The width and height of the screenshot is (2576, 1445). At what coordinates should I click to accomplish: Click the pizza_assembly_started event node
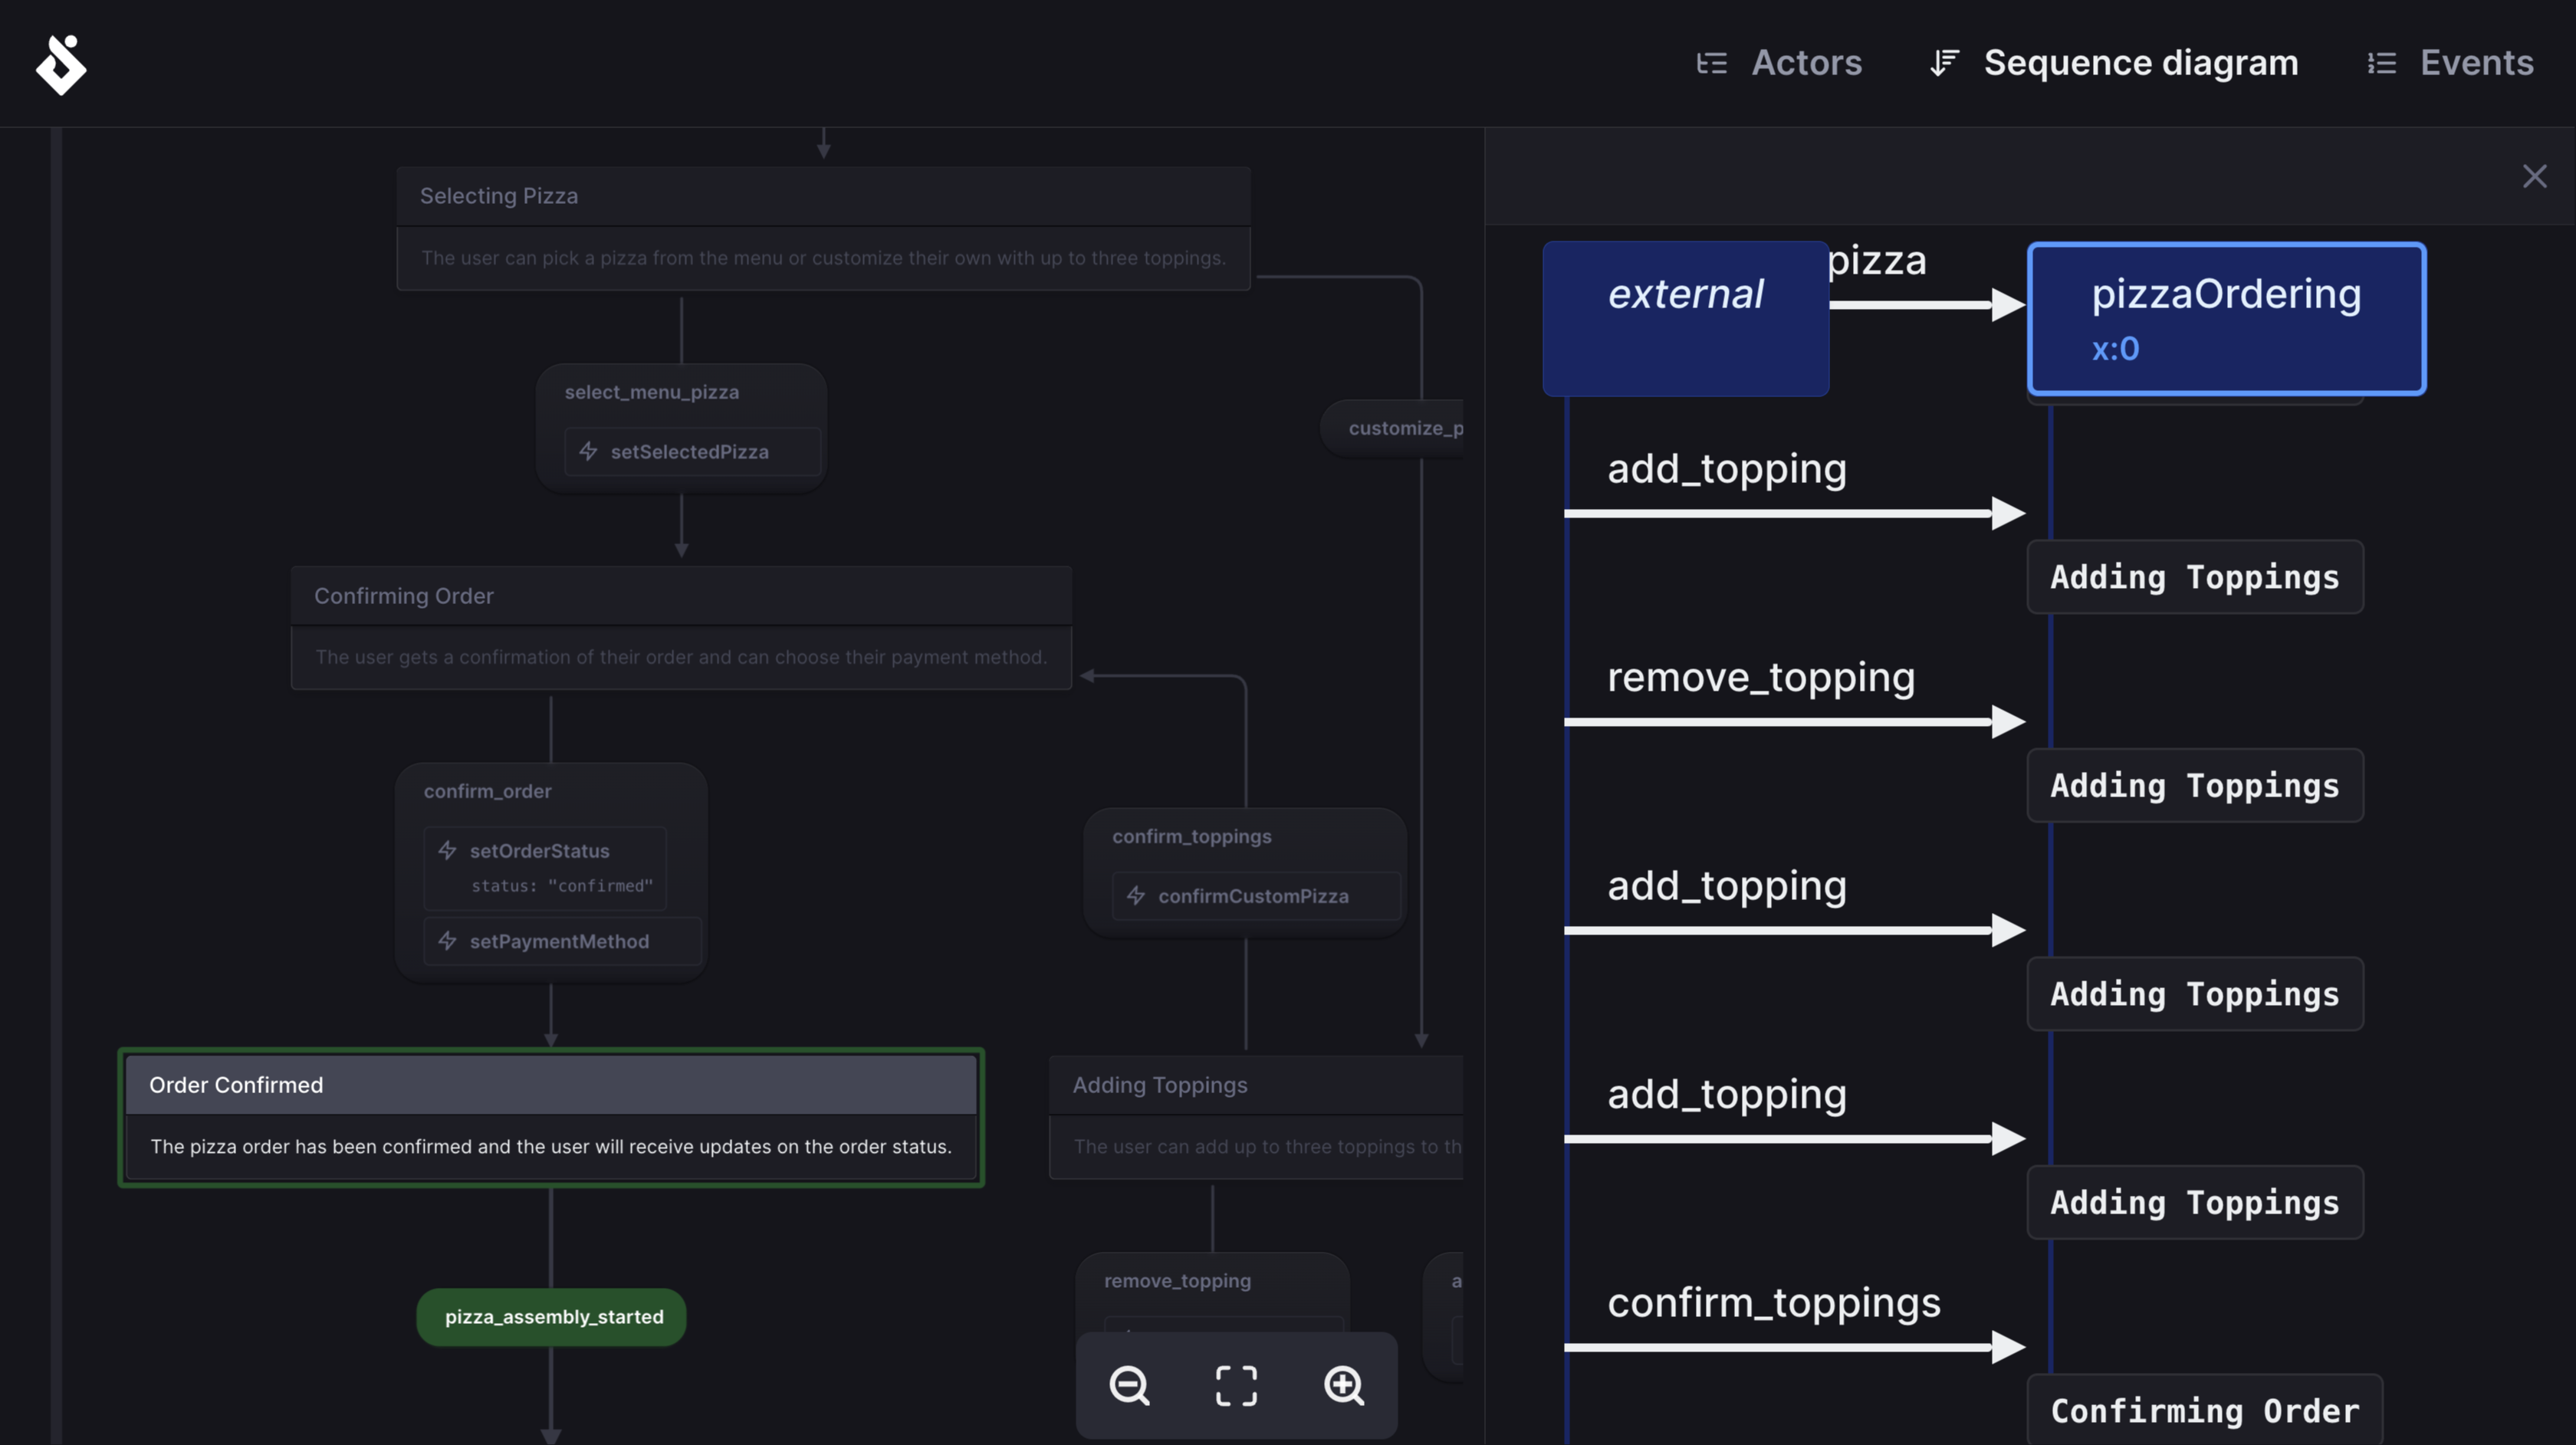click(x=552, y=1318)
